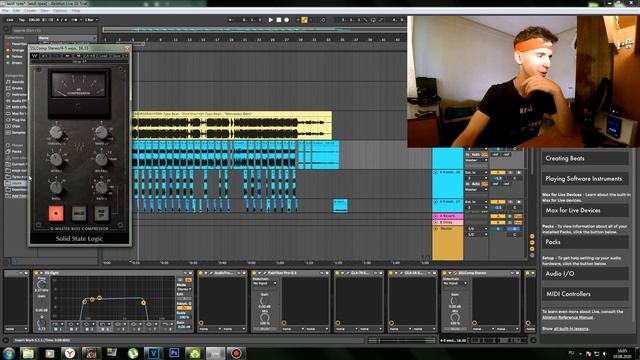The width and height of the screenshot is (640, 360).
Task: Open the FabFilter Sidechain No Input dropdown
Action: pos(264,283)
